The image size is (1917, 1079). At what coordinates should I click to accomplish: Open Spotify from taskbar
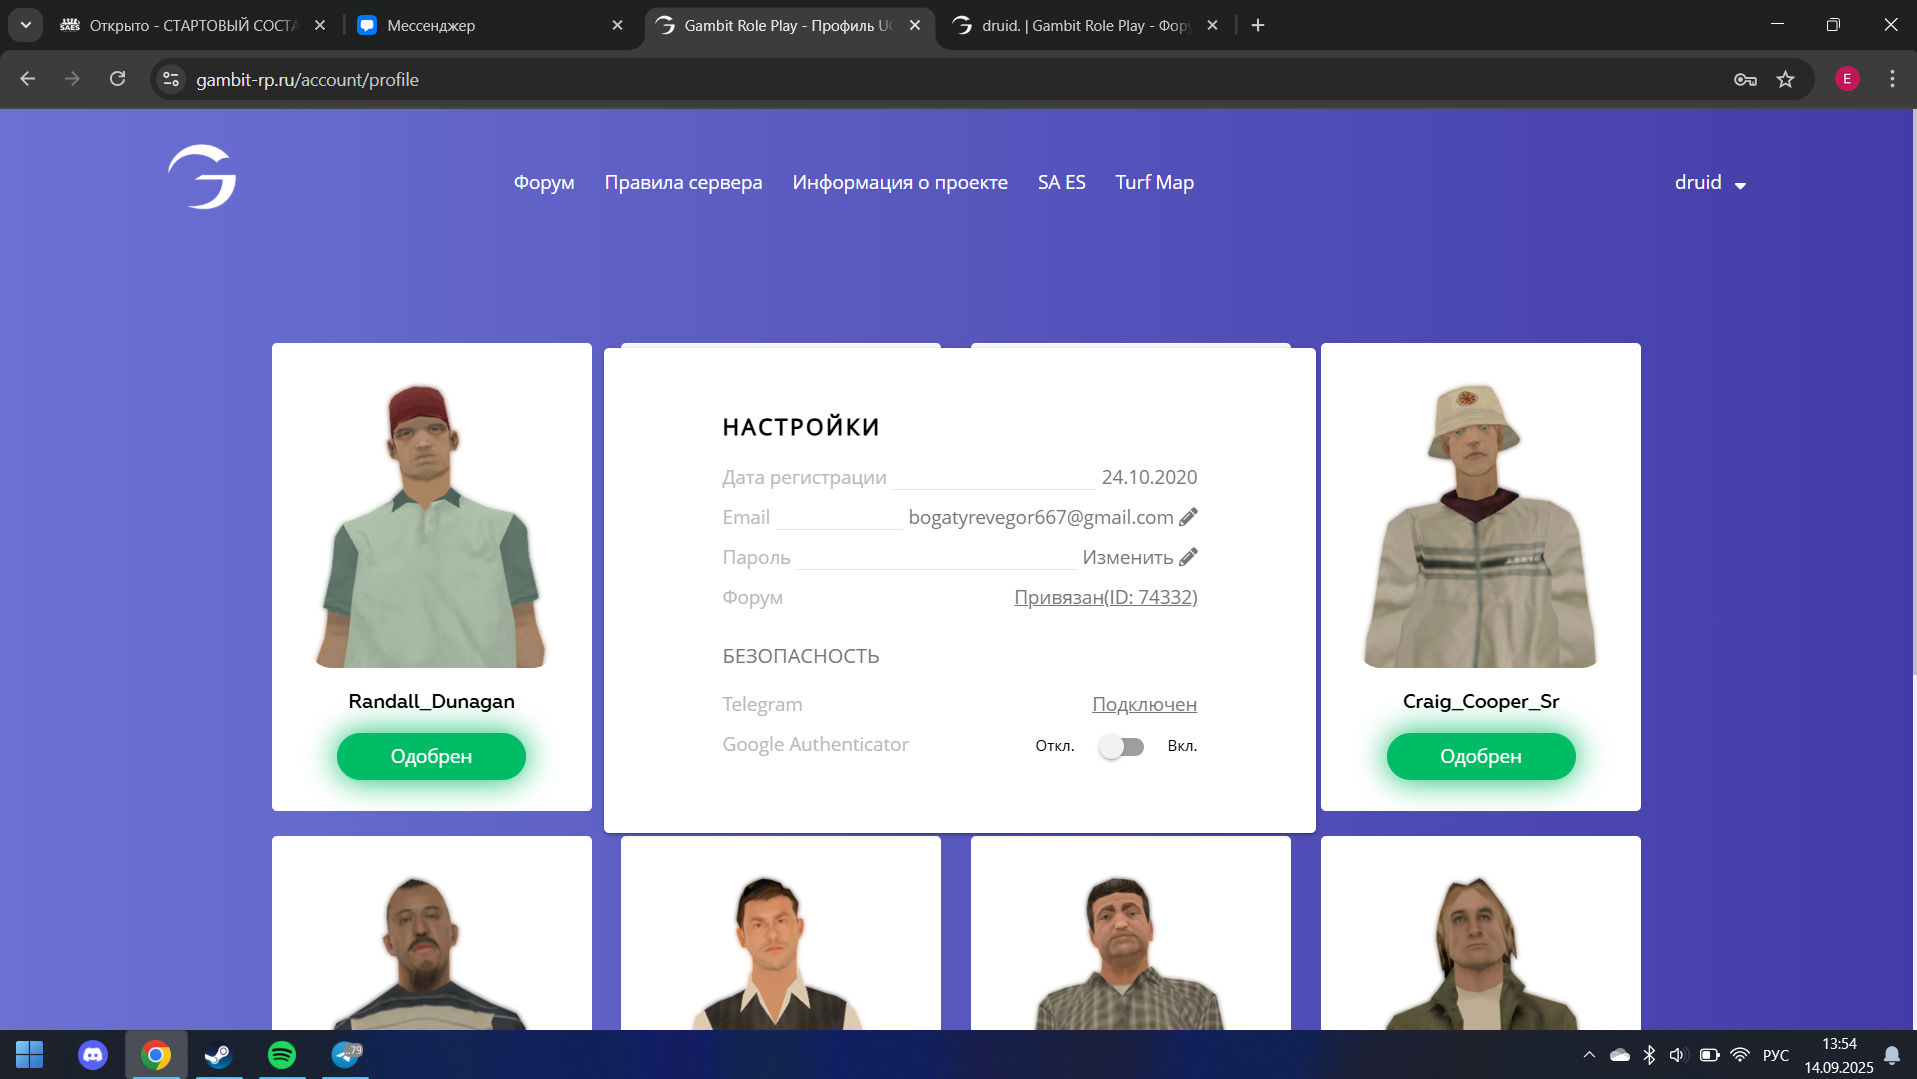[282, 1055]
